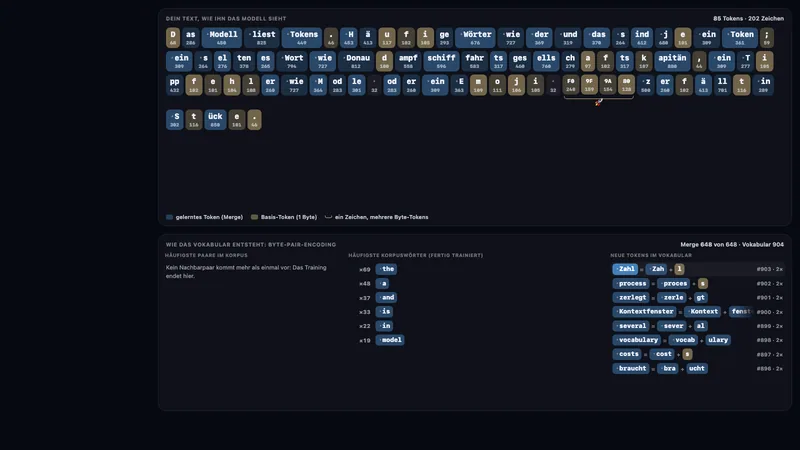Image resolution: width=800 pixels, height=450 pixels.
Task: Select the '9A' emoji byte token
Action: tap(608, 84)
